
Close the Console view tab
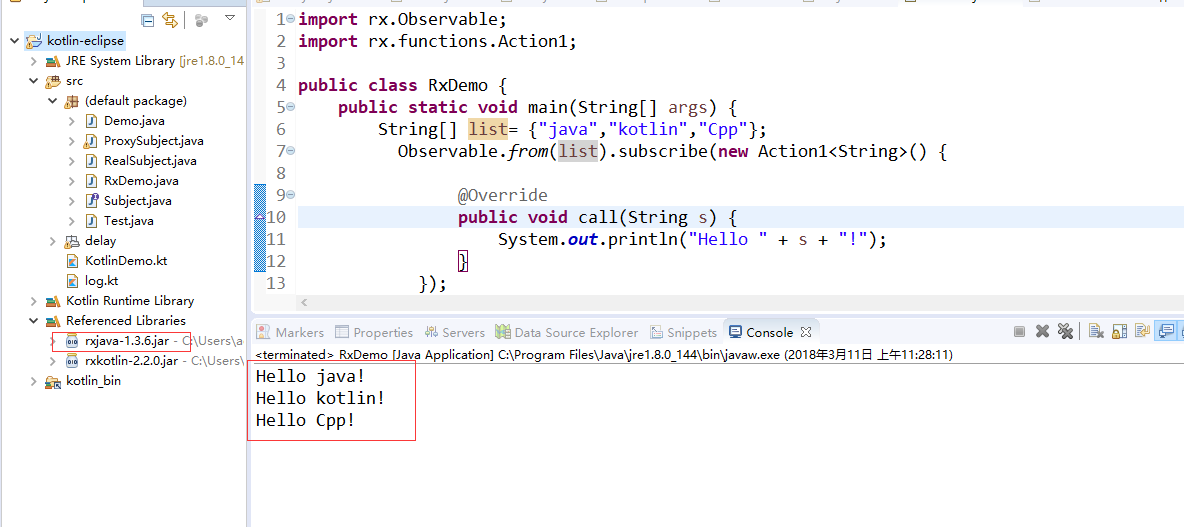coord(806,332)
